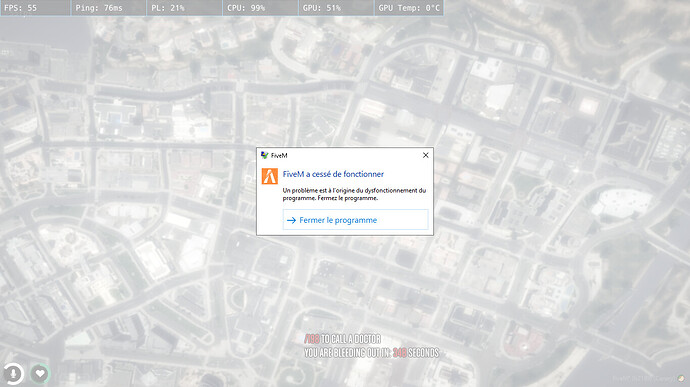Viewport: 690px width, 387px height.
Task: Close the FiveM crash dialog
Action: pos(426,155)
